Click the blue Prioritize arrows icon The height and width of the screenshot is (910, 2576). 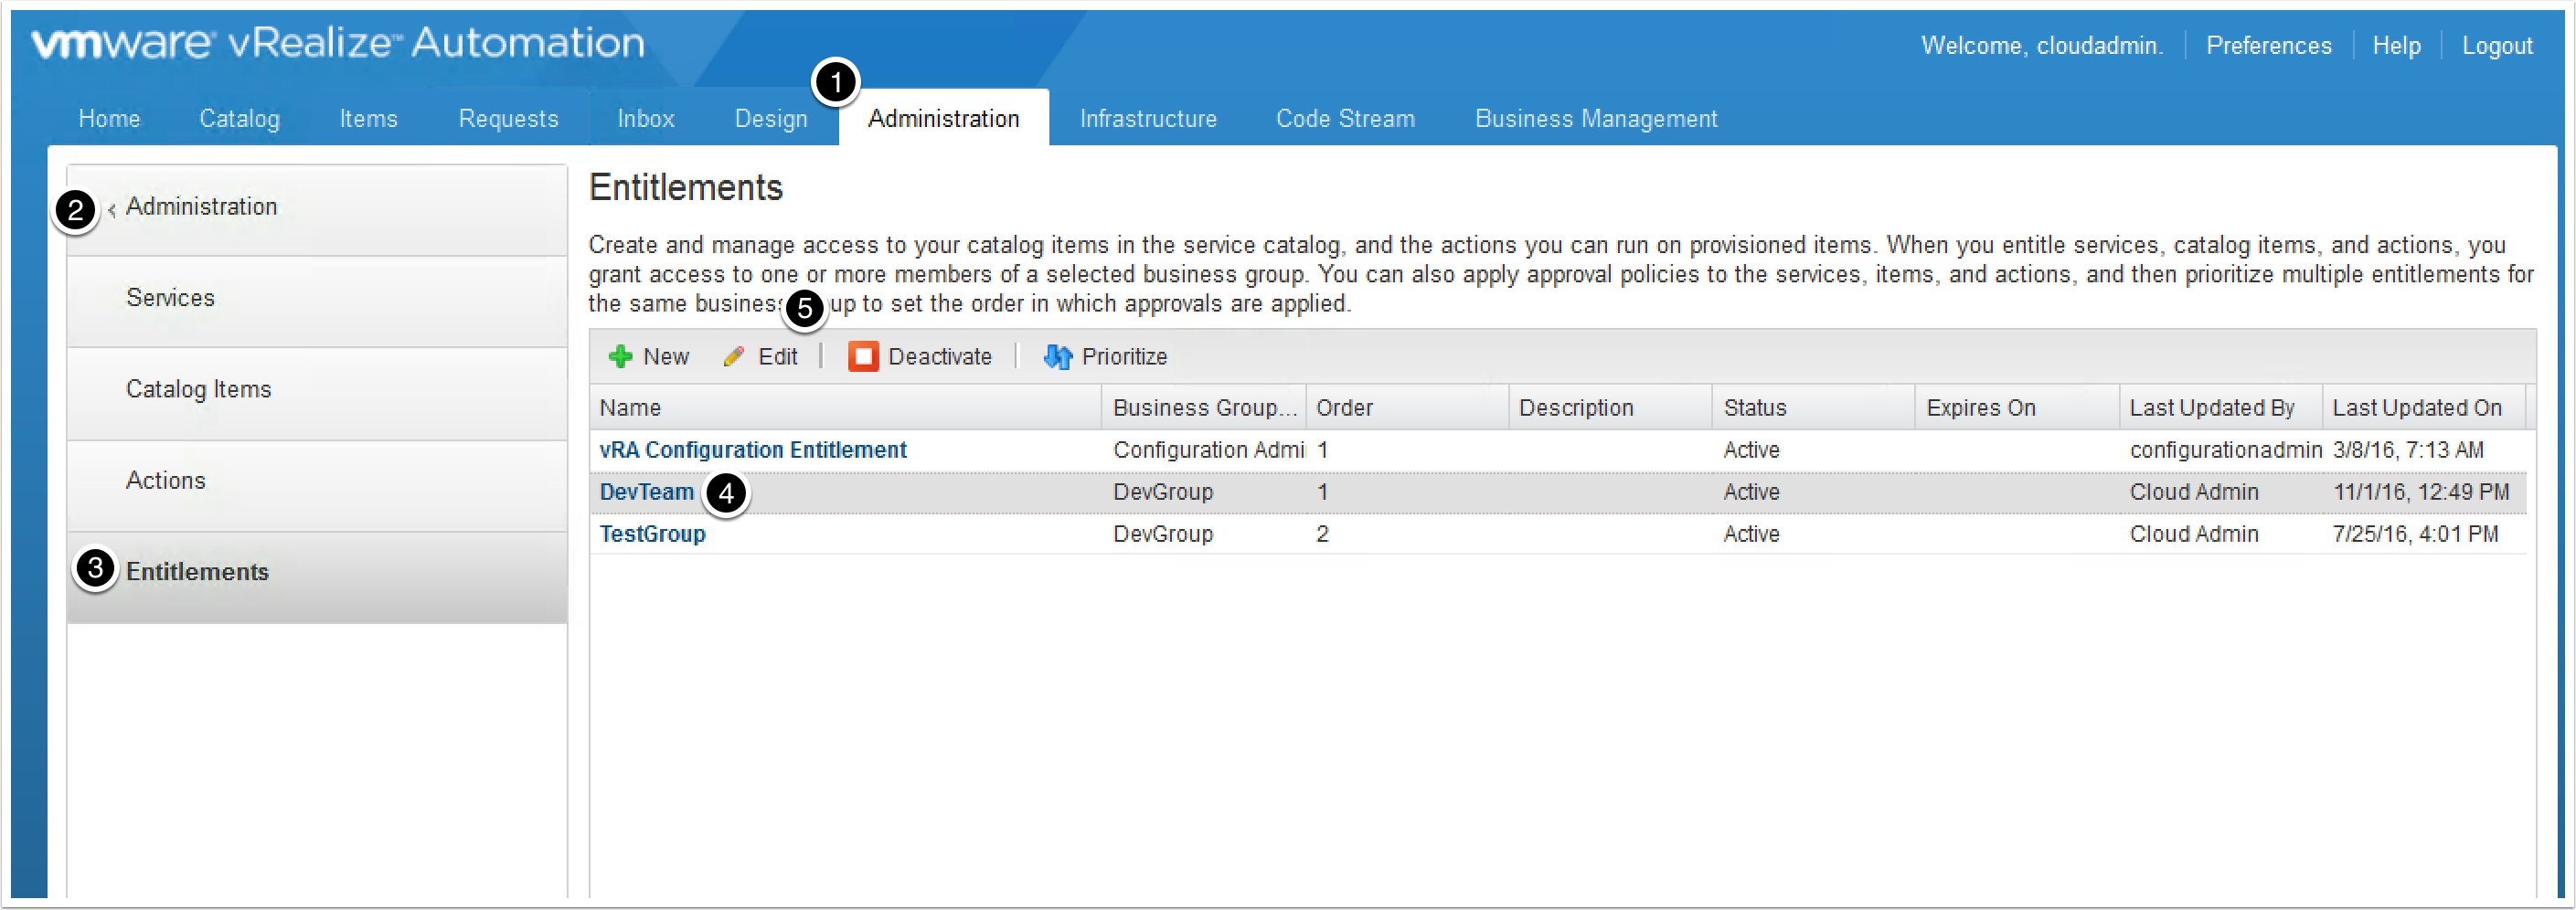pos(1057,356)
